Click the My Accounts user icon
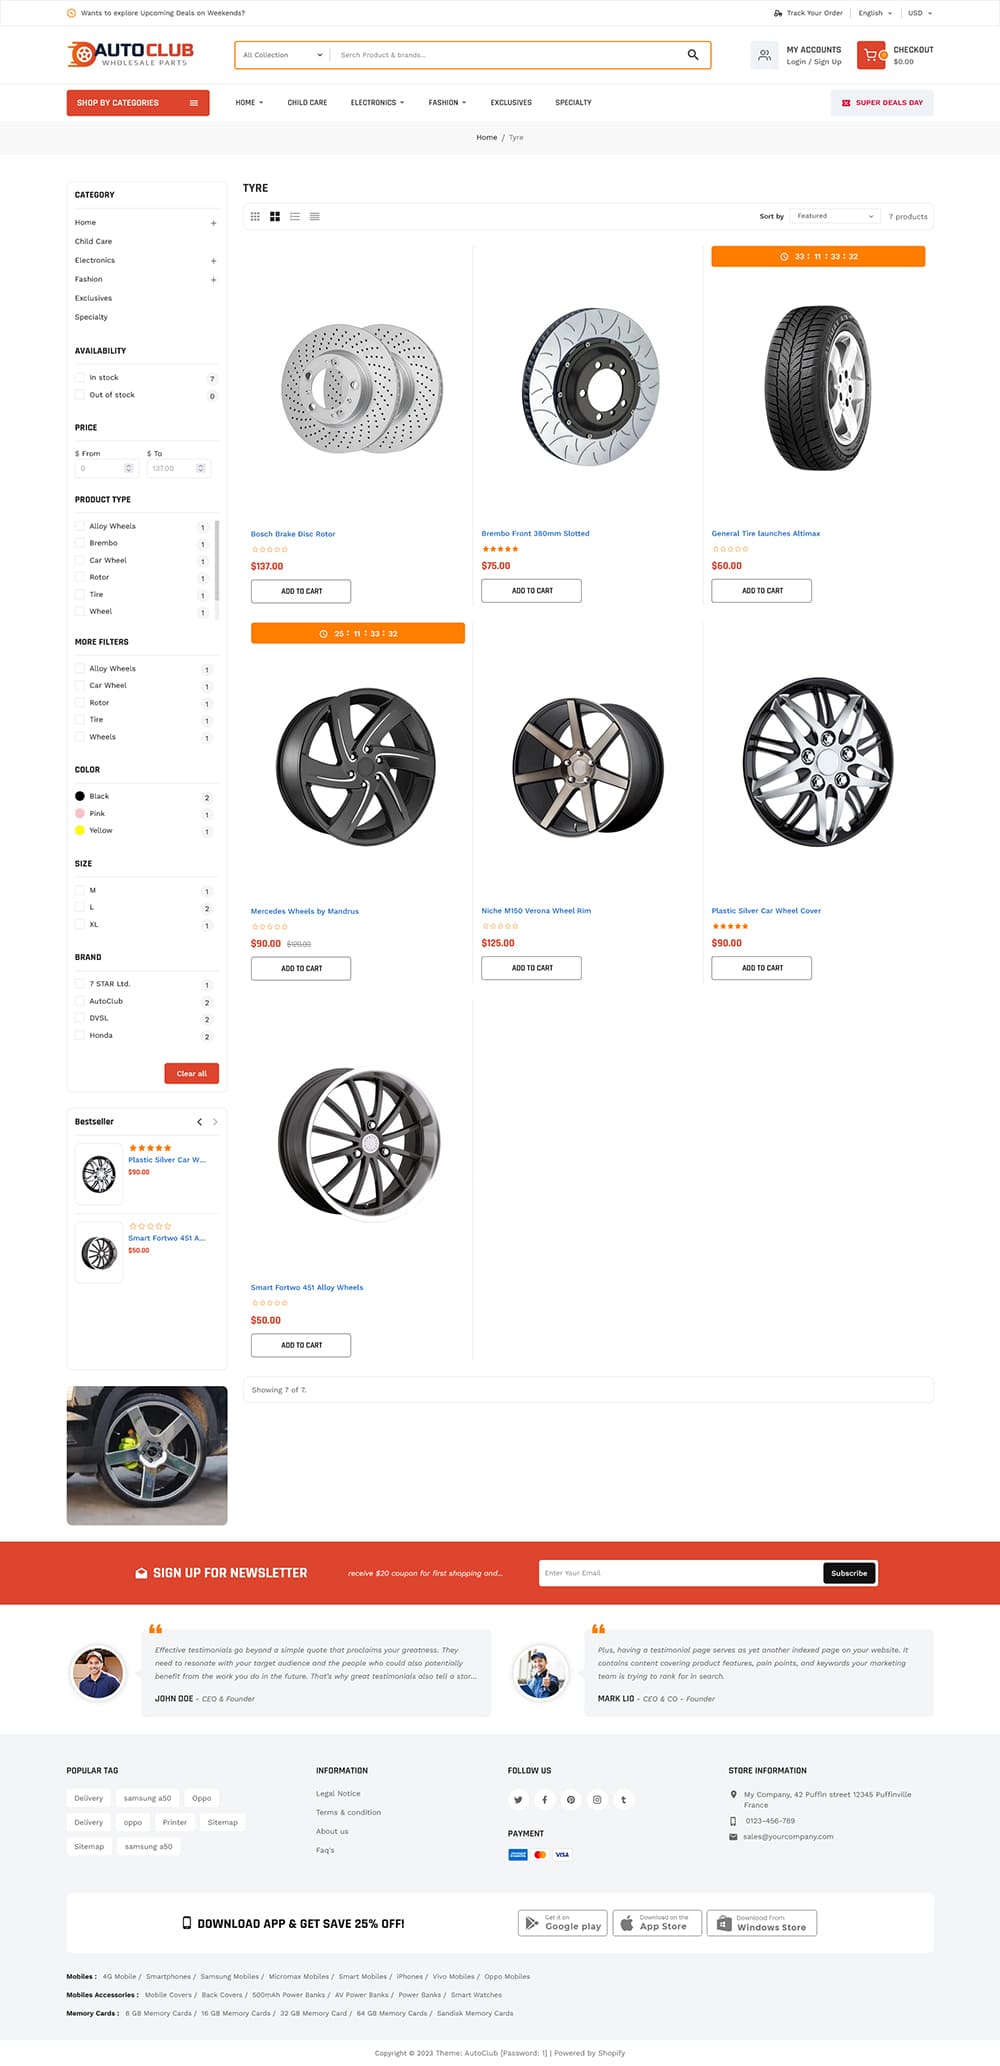 [x=764, y=55]
